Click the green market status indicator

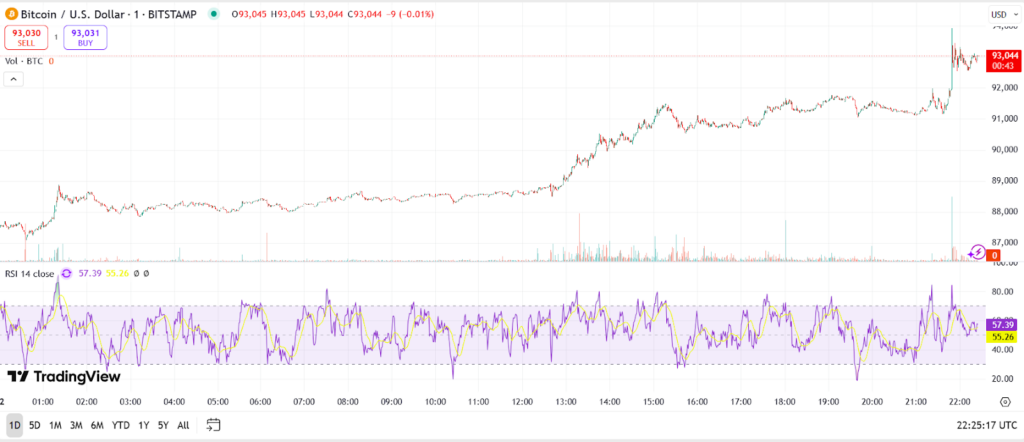click(x=214, y=14)
